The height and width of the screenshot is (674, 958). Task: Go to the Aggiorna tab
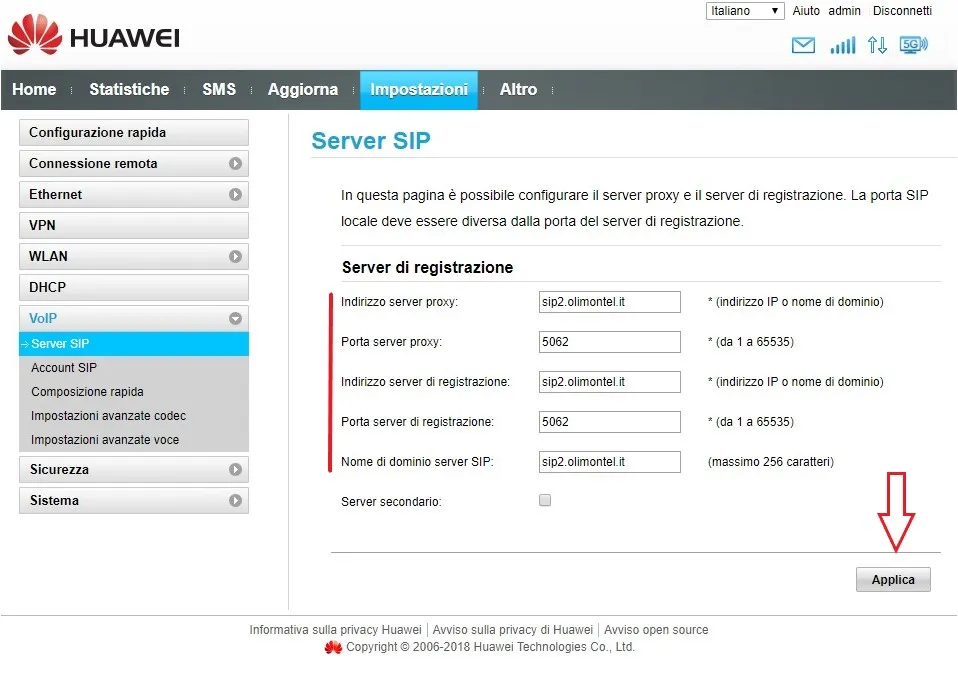pos(303,90)
